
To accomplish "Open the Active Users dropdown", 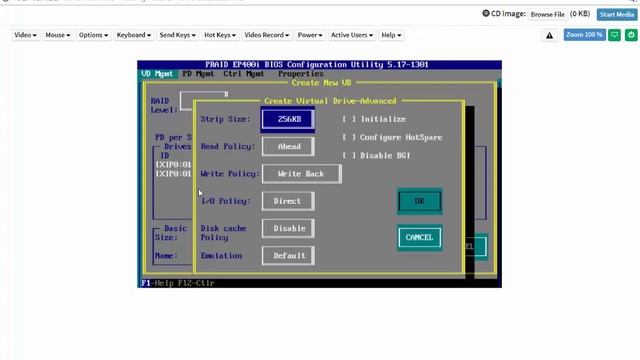I will [351, 35].
